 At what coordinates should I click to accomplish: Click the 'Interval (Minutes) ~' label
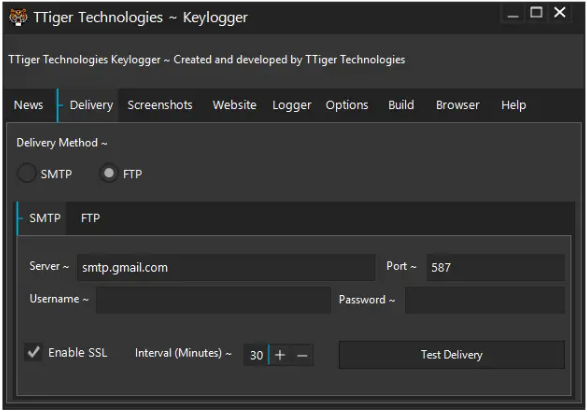[183, 353]
